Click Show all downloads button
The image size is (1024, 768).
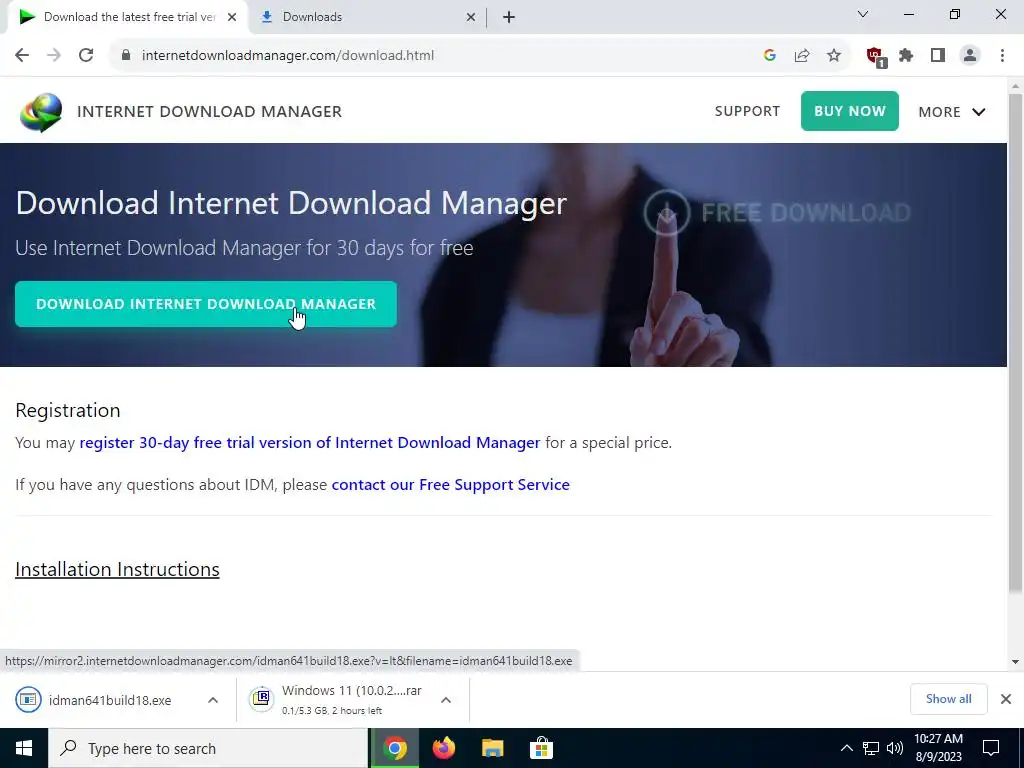948,699
